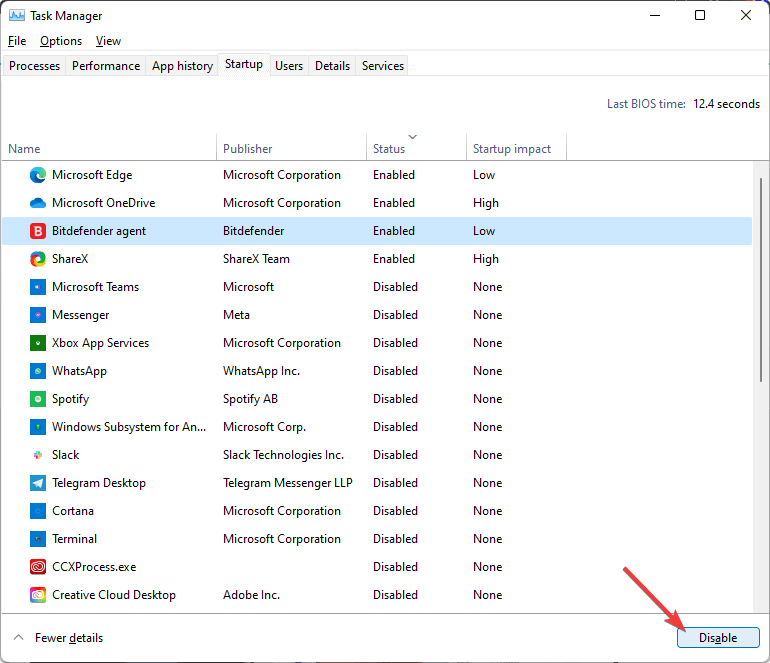
Task: Switch to the Users tab
Action: pos(289,66)
